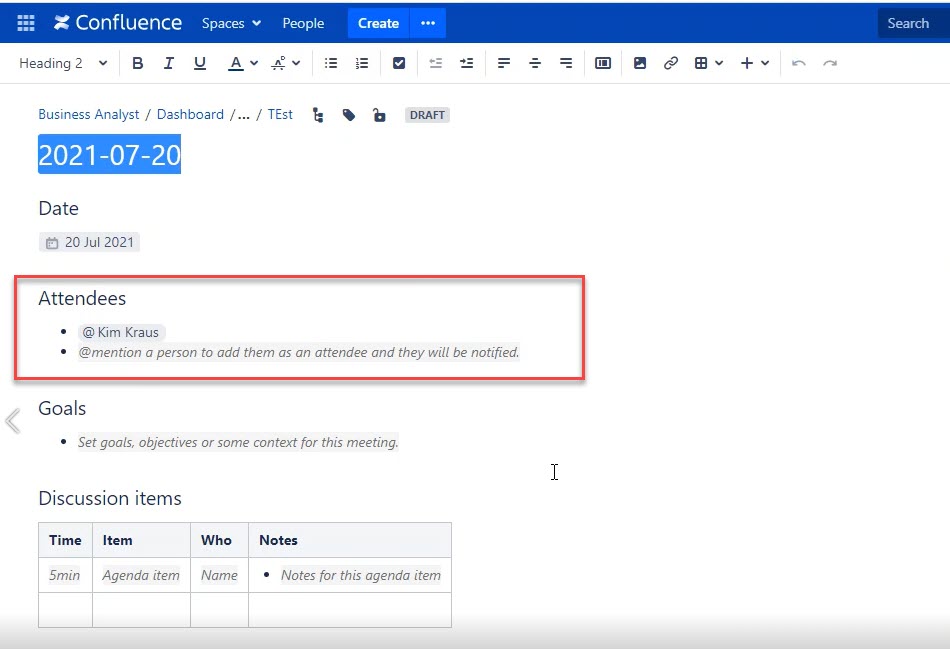Image resolution: width=950 pixels, height=649 pixels.
Task: Open the Spaces menu
Action: [231, 23]
